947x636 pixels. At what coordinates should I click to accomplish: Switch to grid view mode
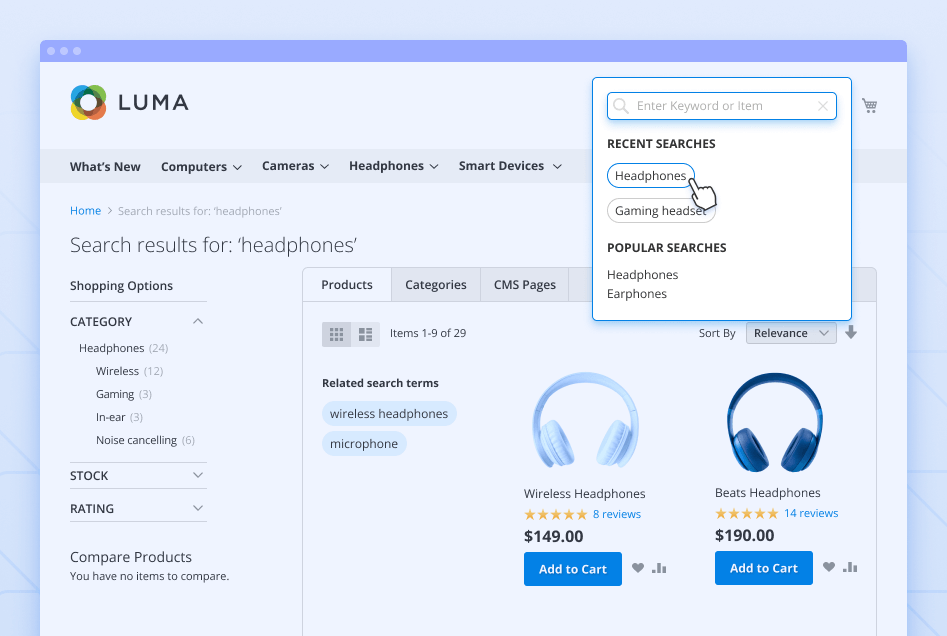click(x=337, y=334)
